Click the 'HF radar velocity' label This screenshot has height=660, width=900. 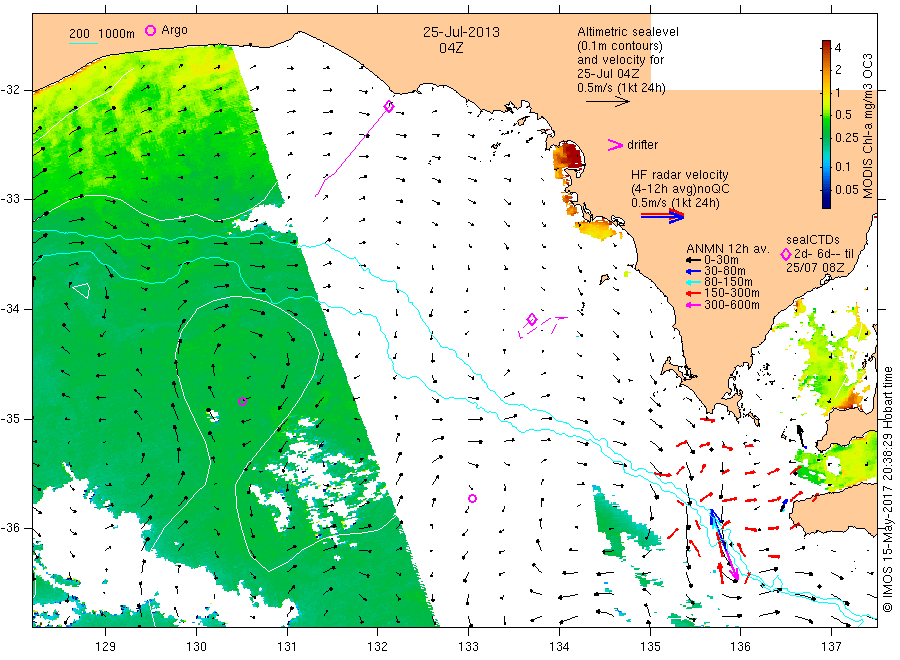point(680,174)
